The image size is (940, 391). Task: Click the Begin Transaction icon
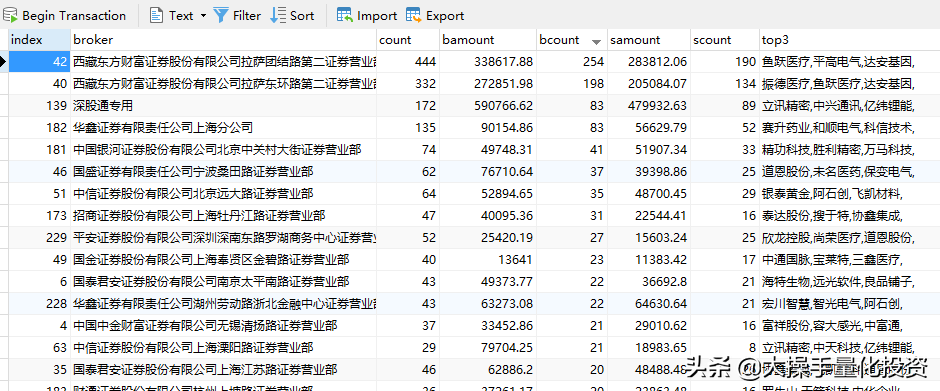[x=10, y=15]
